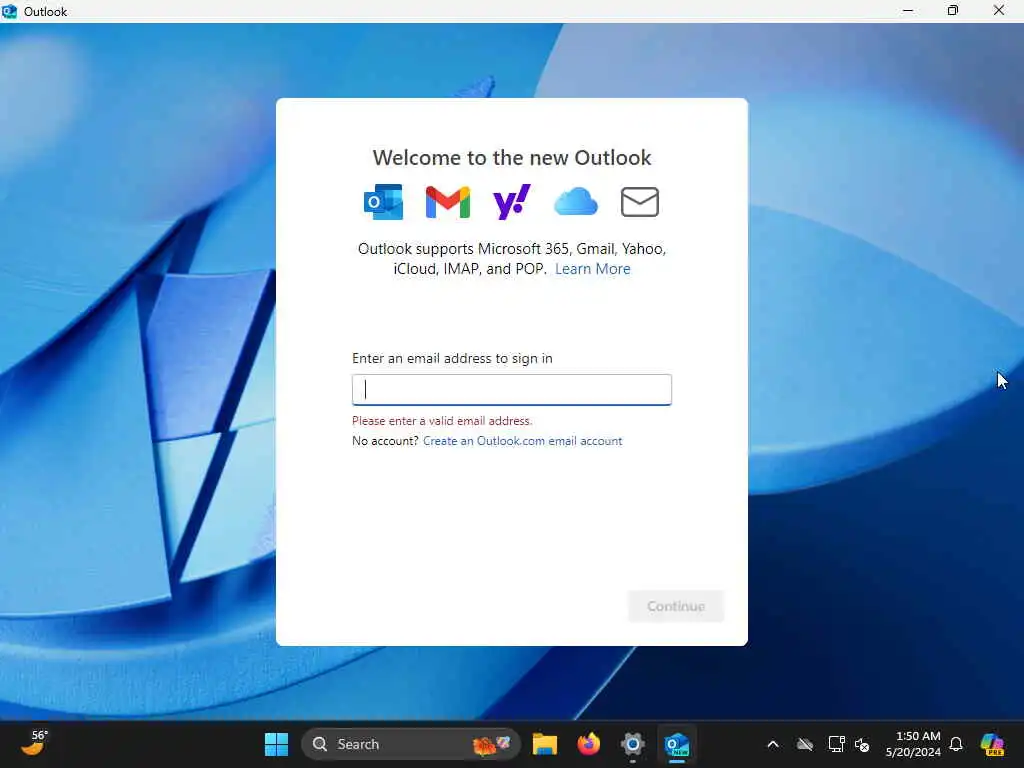Click the Outlook app icon in the title bar
The image size is (1024, 768).
coord(10,11)
